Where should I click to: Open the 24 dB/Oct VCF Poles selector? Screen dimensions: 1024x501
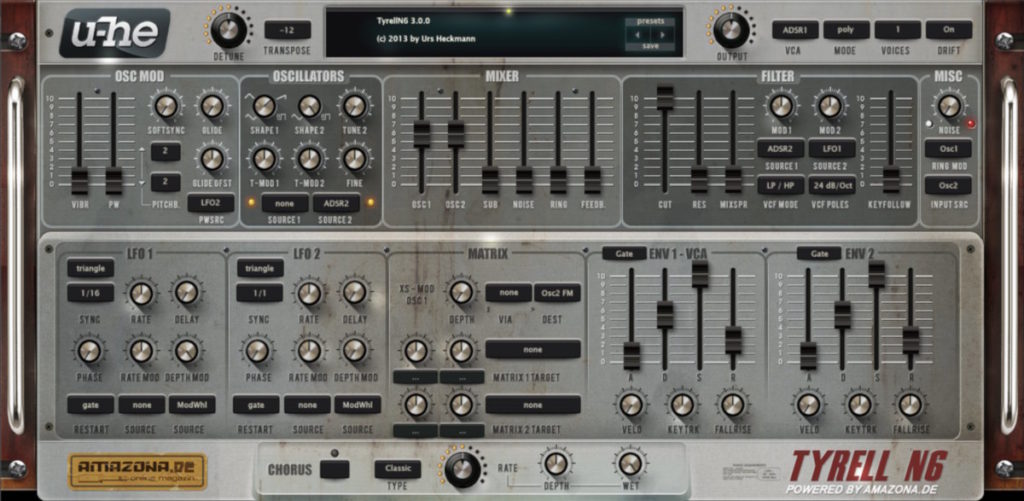click(832, 186)
